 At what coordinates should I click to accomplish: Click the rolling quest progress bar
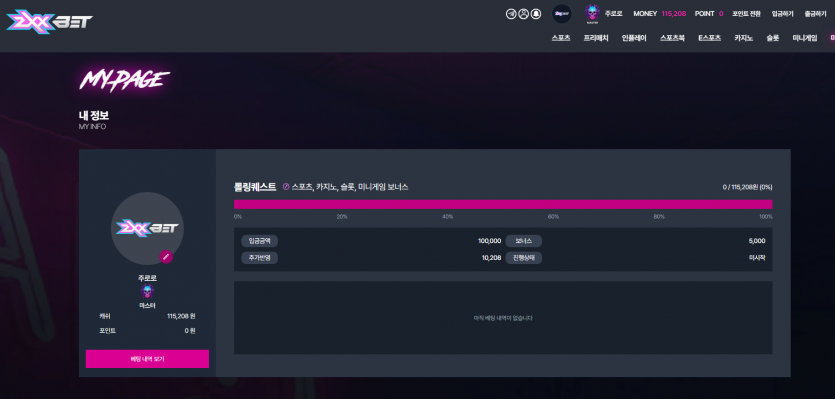pos(503,205)
